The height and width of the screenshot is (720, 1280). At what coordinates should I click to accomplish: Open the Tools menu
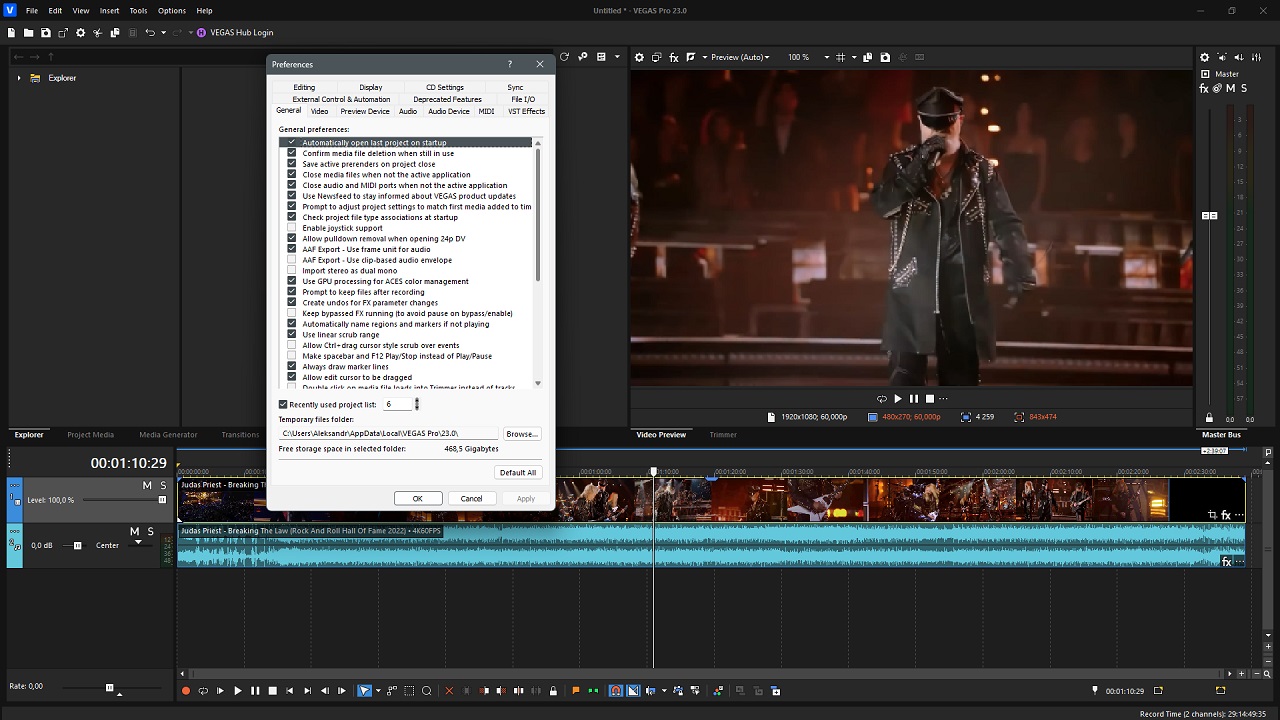pos(138,11)
